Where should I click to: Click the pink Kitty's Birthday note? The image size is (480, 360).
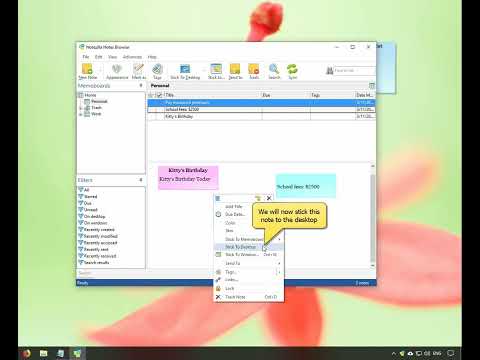click(x=188, y=178)
